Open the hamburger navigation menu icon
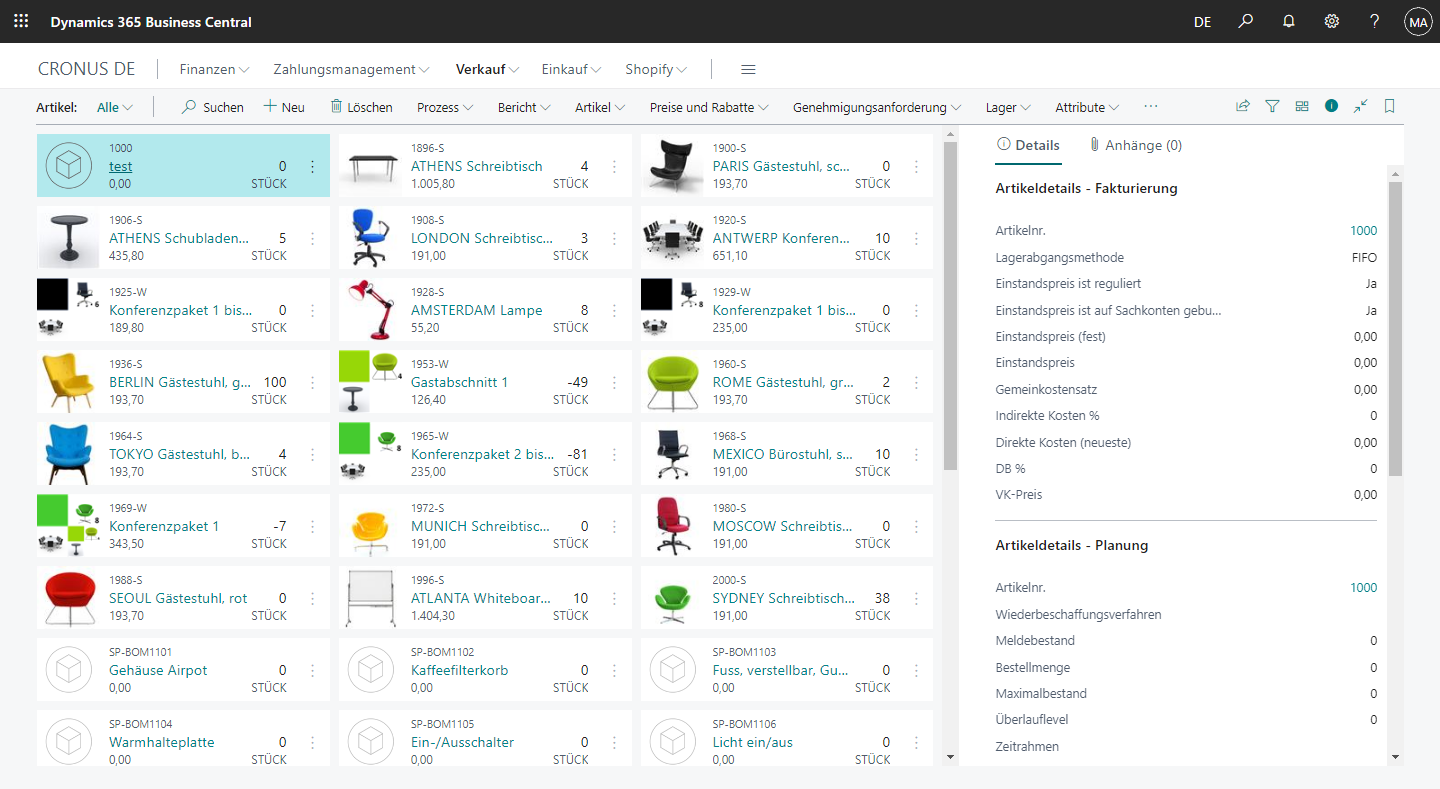Viewport: 1440px width, 789px height. click(748, 69)
